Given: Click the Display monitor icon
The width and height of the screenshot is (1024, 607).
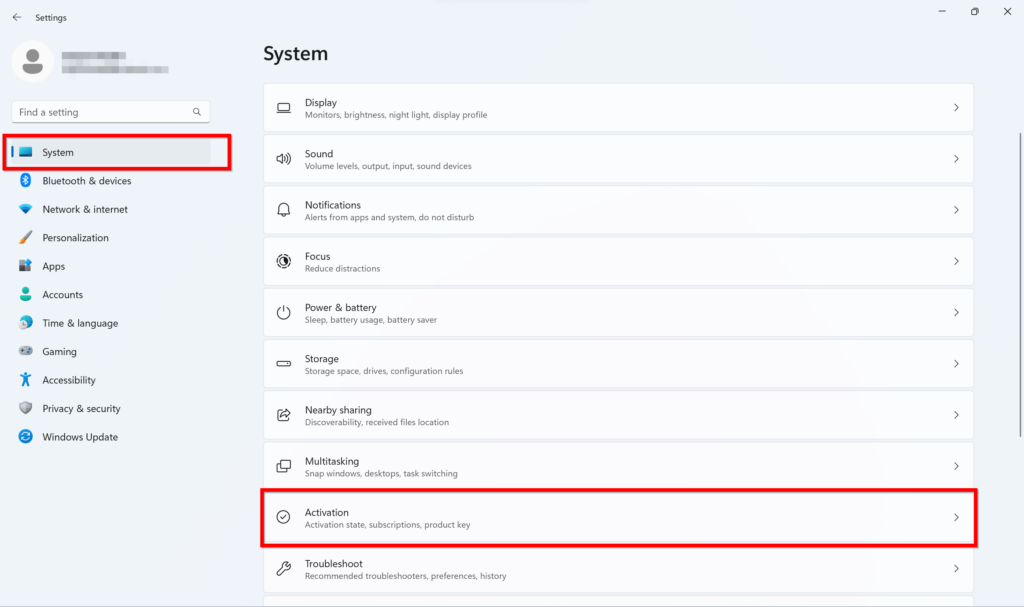Looking at the screenshot, I should coord(284,108).
